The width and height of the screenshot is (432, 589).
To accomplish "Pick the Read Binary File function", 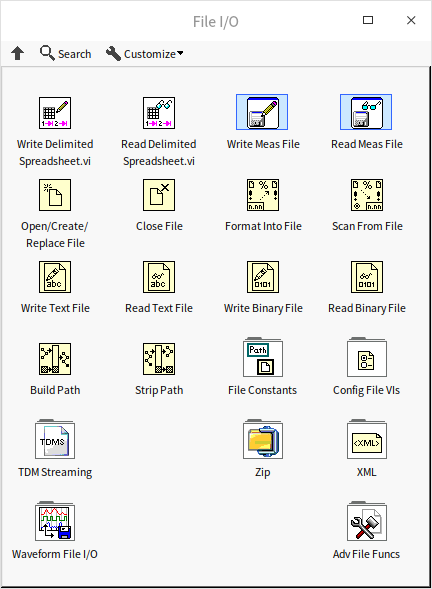I will pyautogui.click(x=367, y=277).
